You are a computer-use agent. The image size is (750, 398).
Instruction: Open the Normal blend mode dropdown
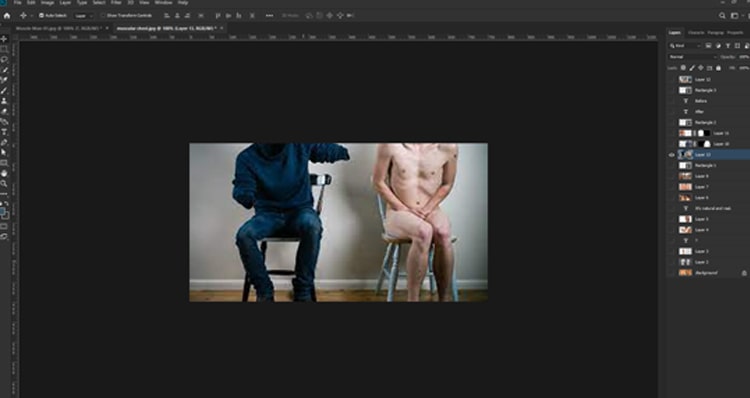point(692,57)
